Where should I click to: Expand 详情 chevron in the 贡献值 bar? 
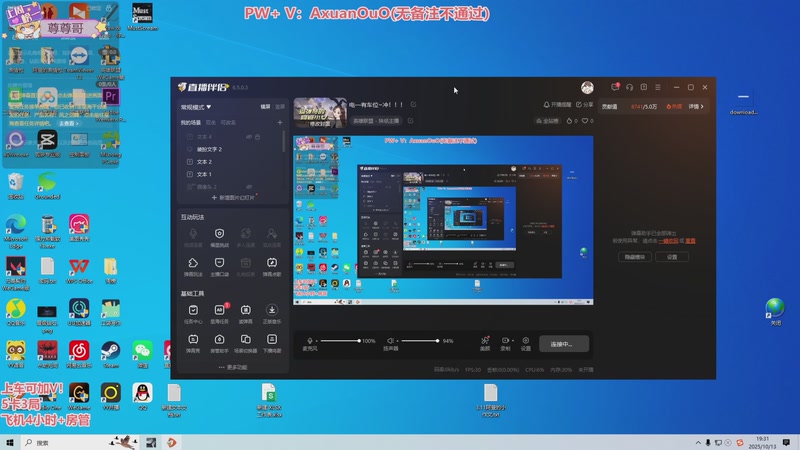tap(696, 107)
